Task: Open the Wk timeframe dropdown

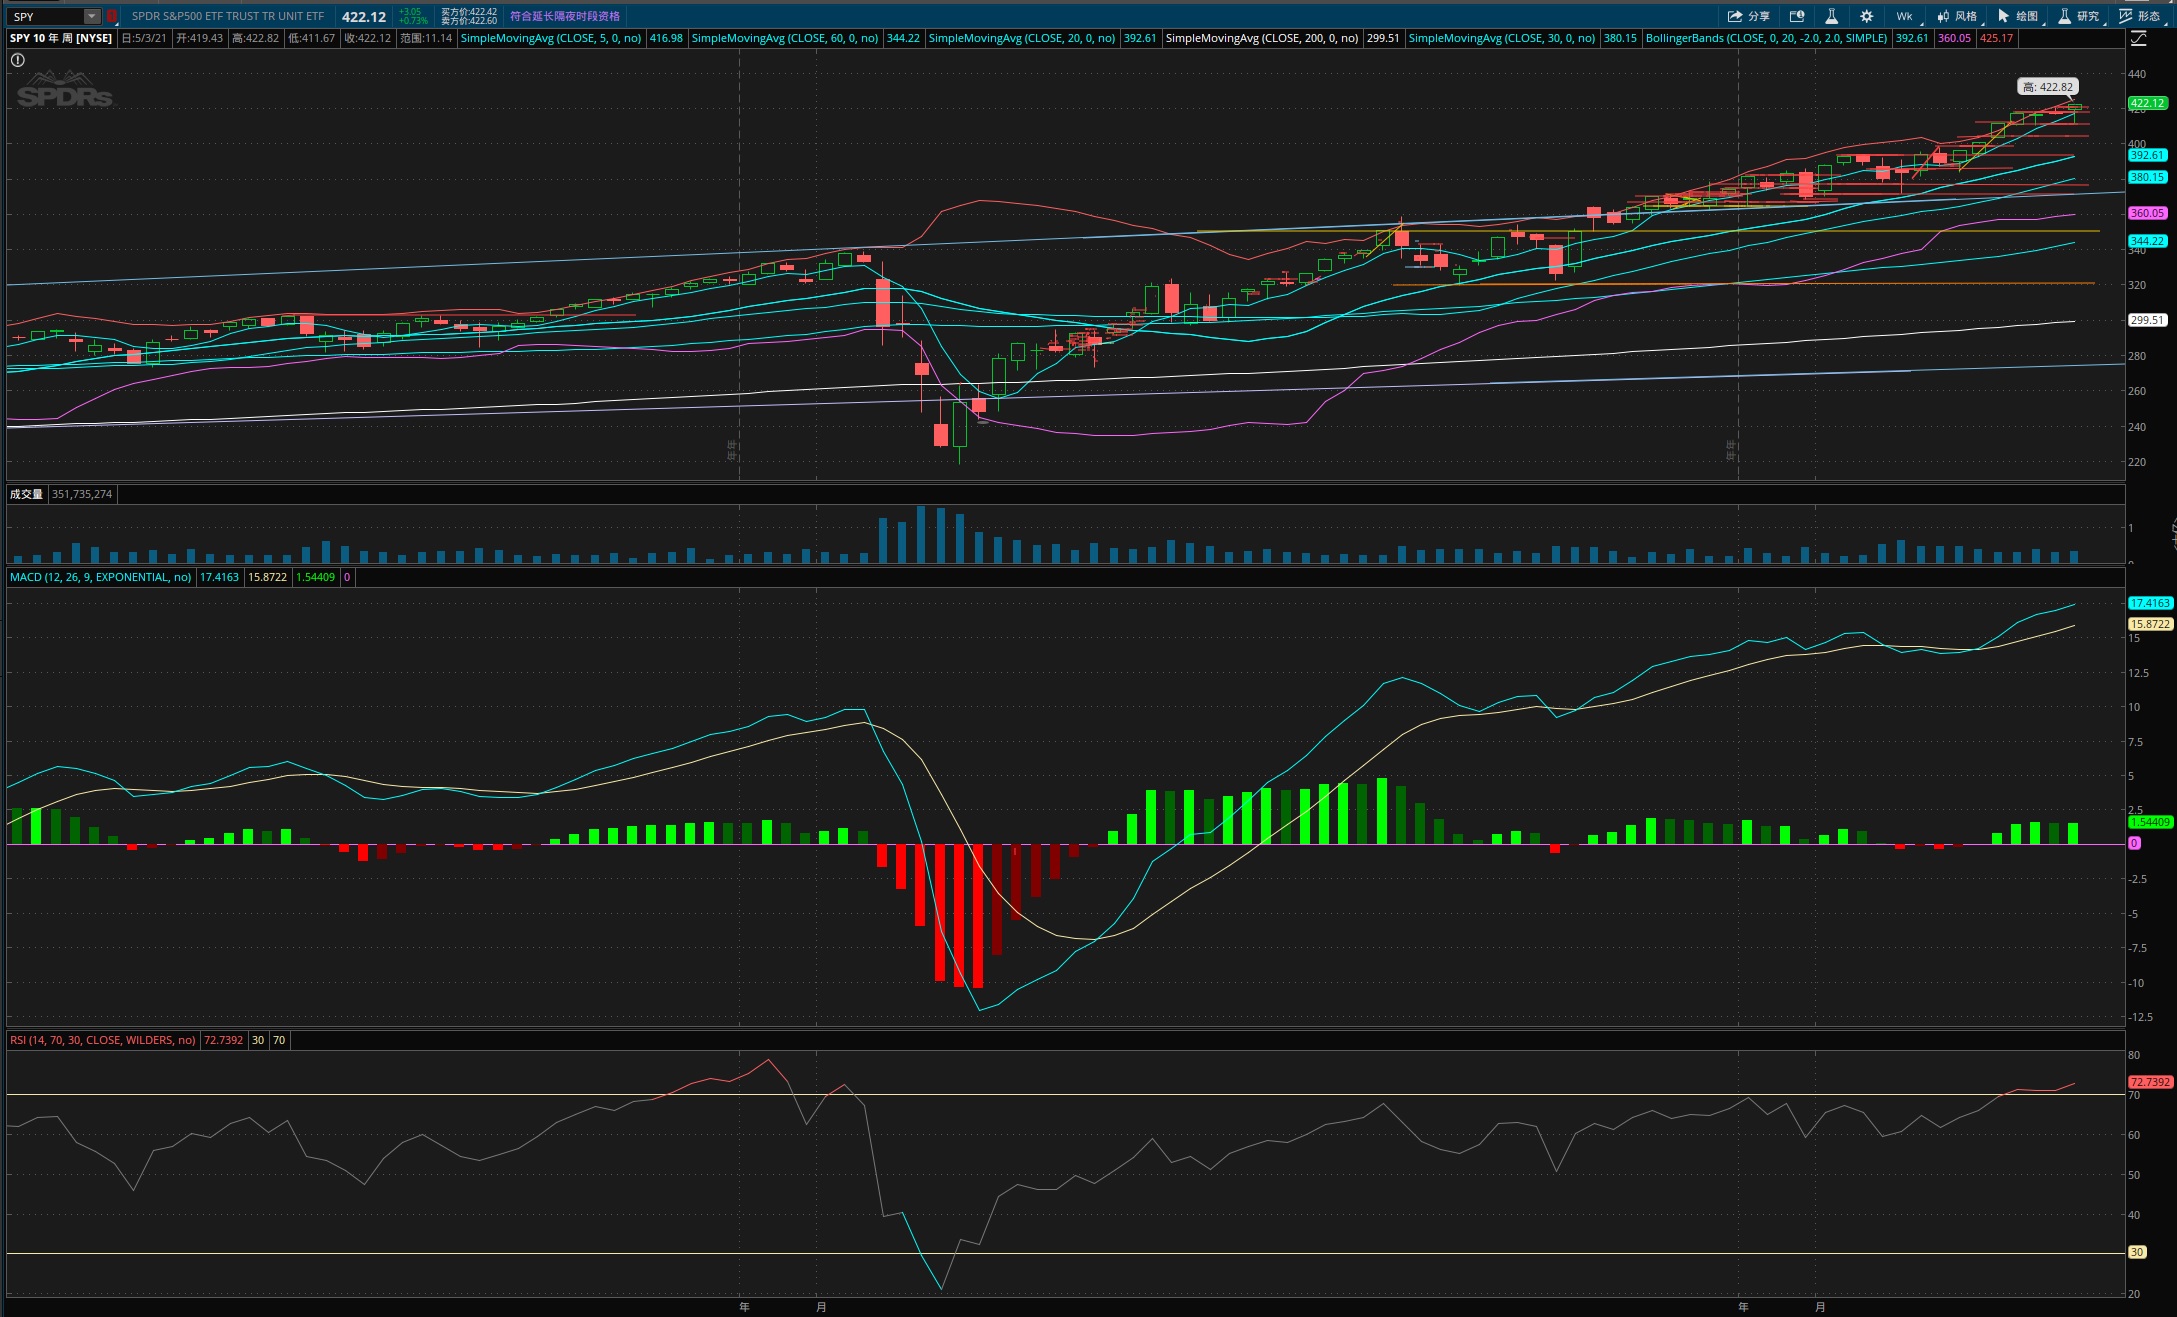Action: pyautogui.click(x=1905, y=16)
